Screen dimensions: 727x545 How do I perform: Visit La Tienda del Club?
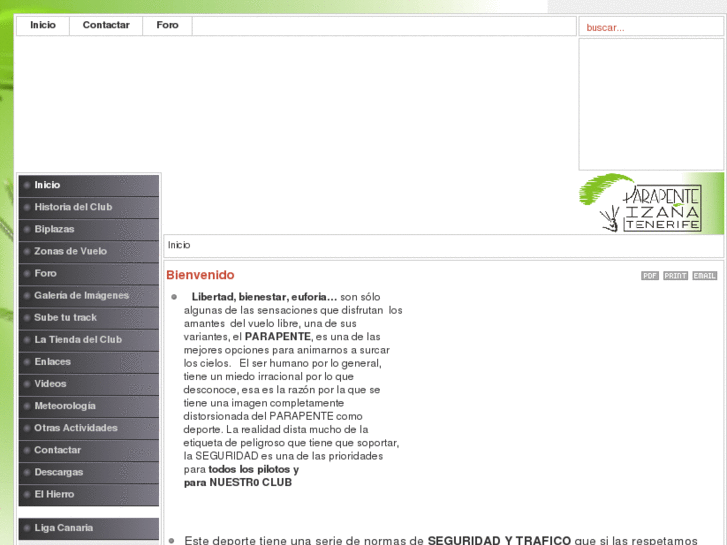pyautogui.click(x=89, y=340)
